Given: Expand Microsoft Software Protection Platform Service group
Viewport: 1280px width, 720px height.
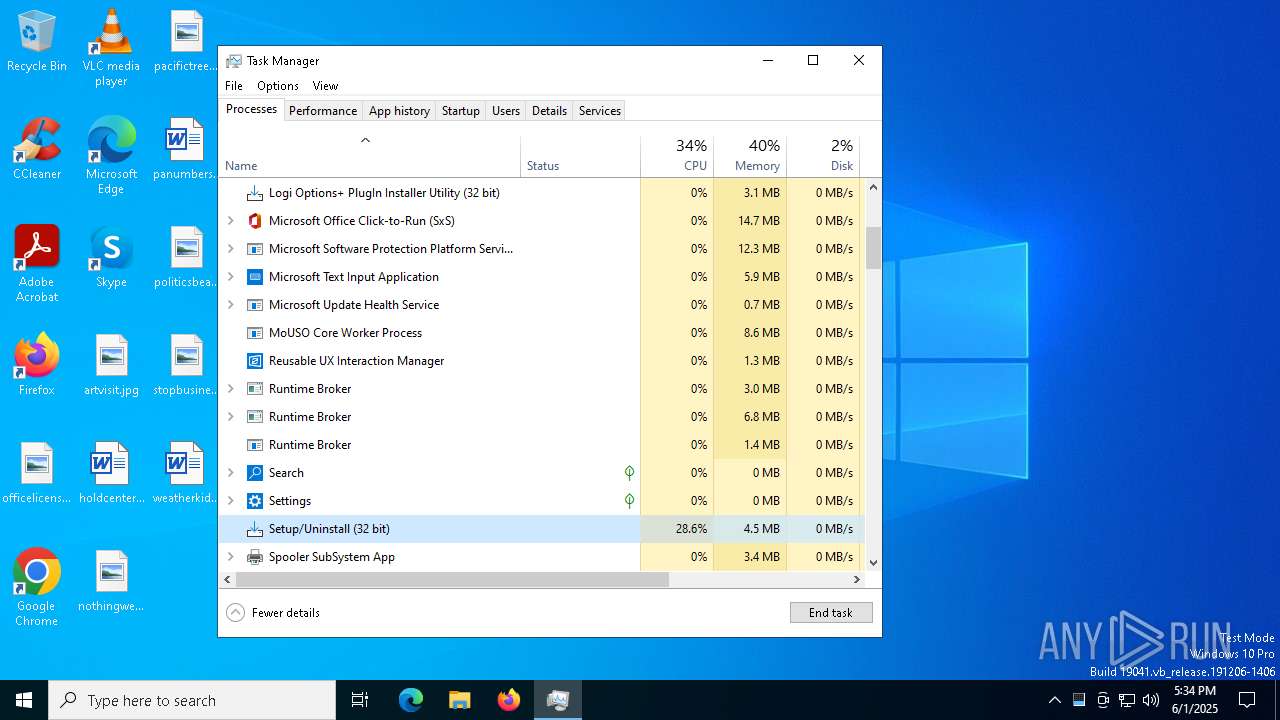Looking at the screenshot, I should (231, 249).
